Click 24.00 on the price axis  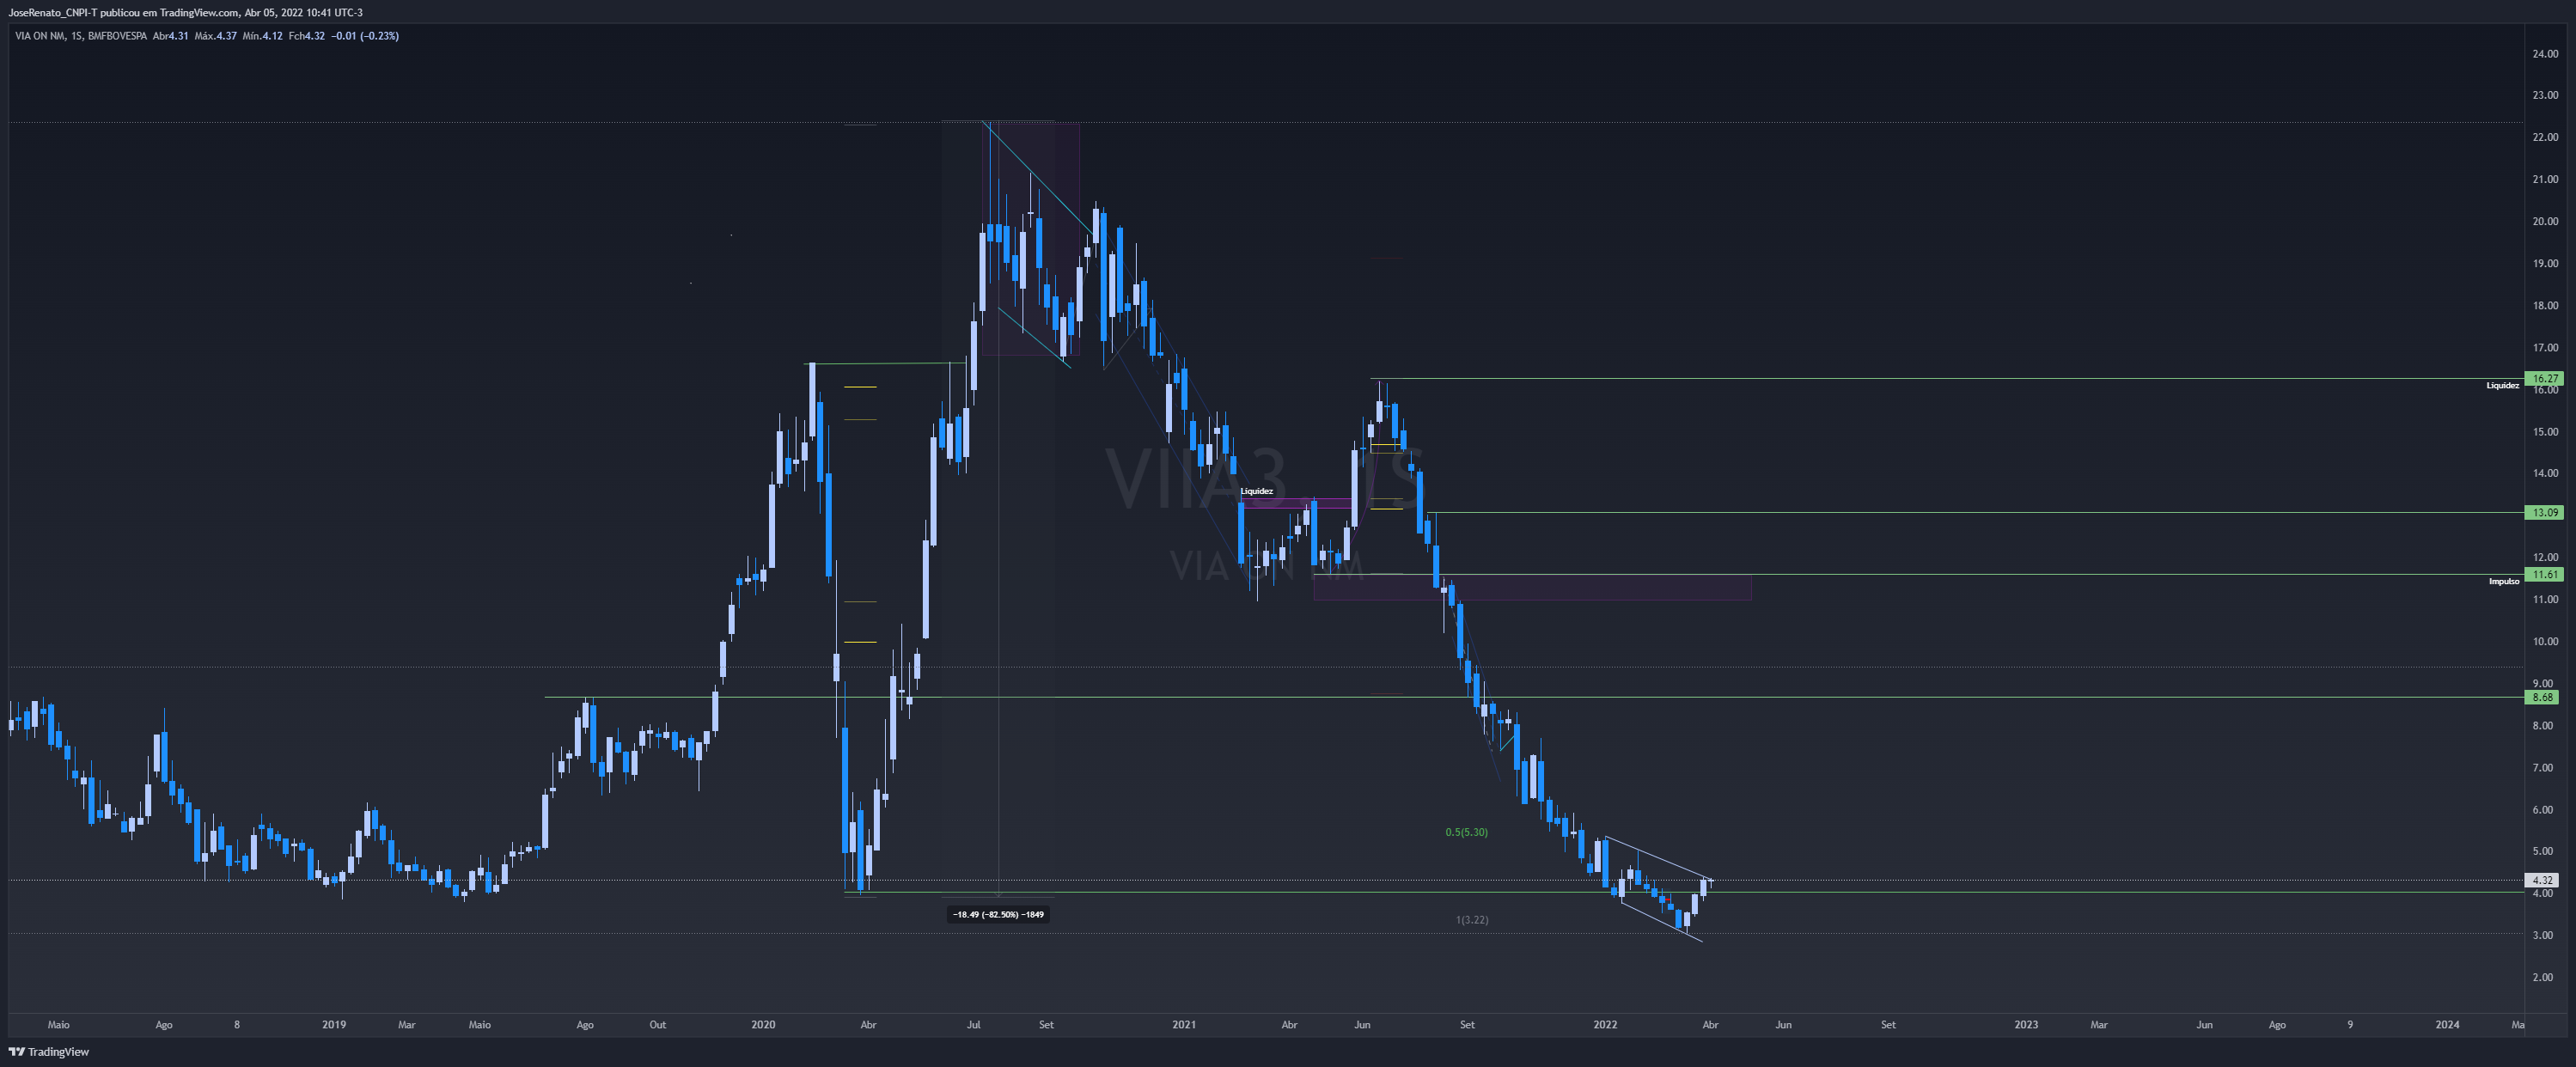pyautogui.click(x=2545, y=54)
